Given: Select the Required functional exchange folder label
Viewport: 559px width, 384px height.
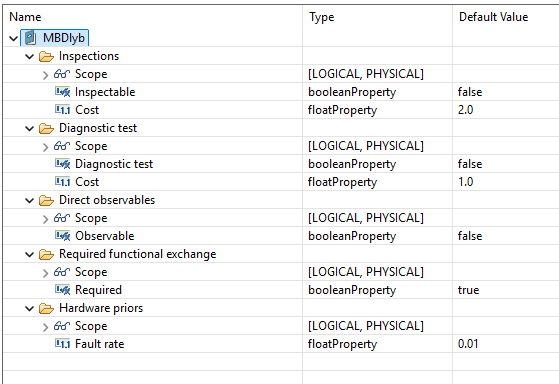Looking at the screenshot, I should pyautogui.click(x=138, y=254).
